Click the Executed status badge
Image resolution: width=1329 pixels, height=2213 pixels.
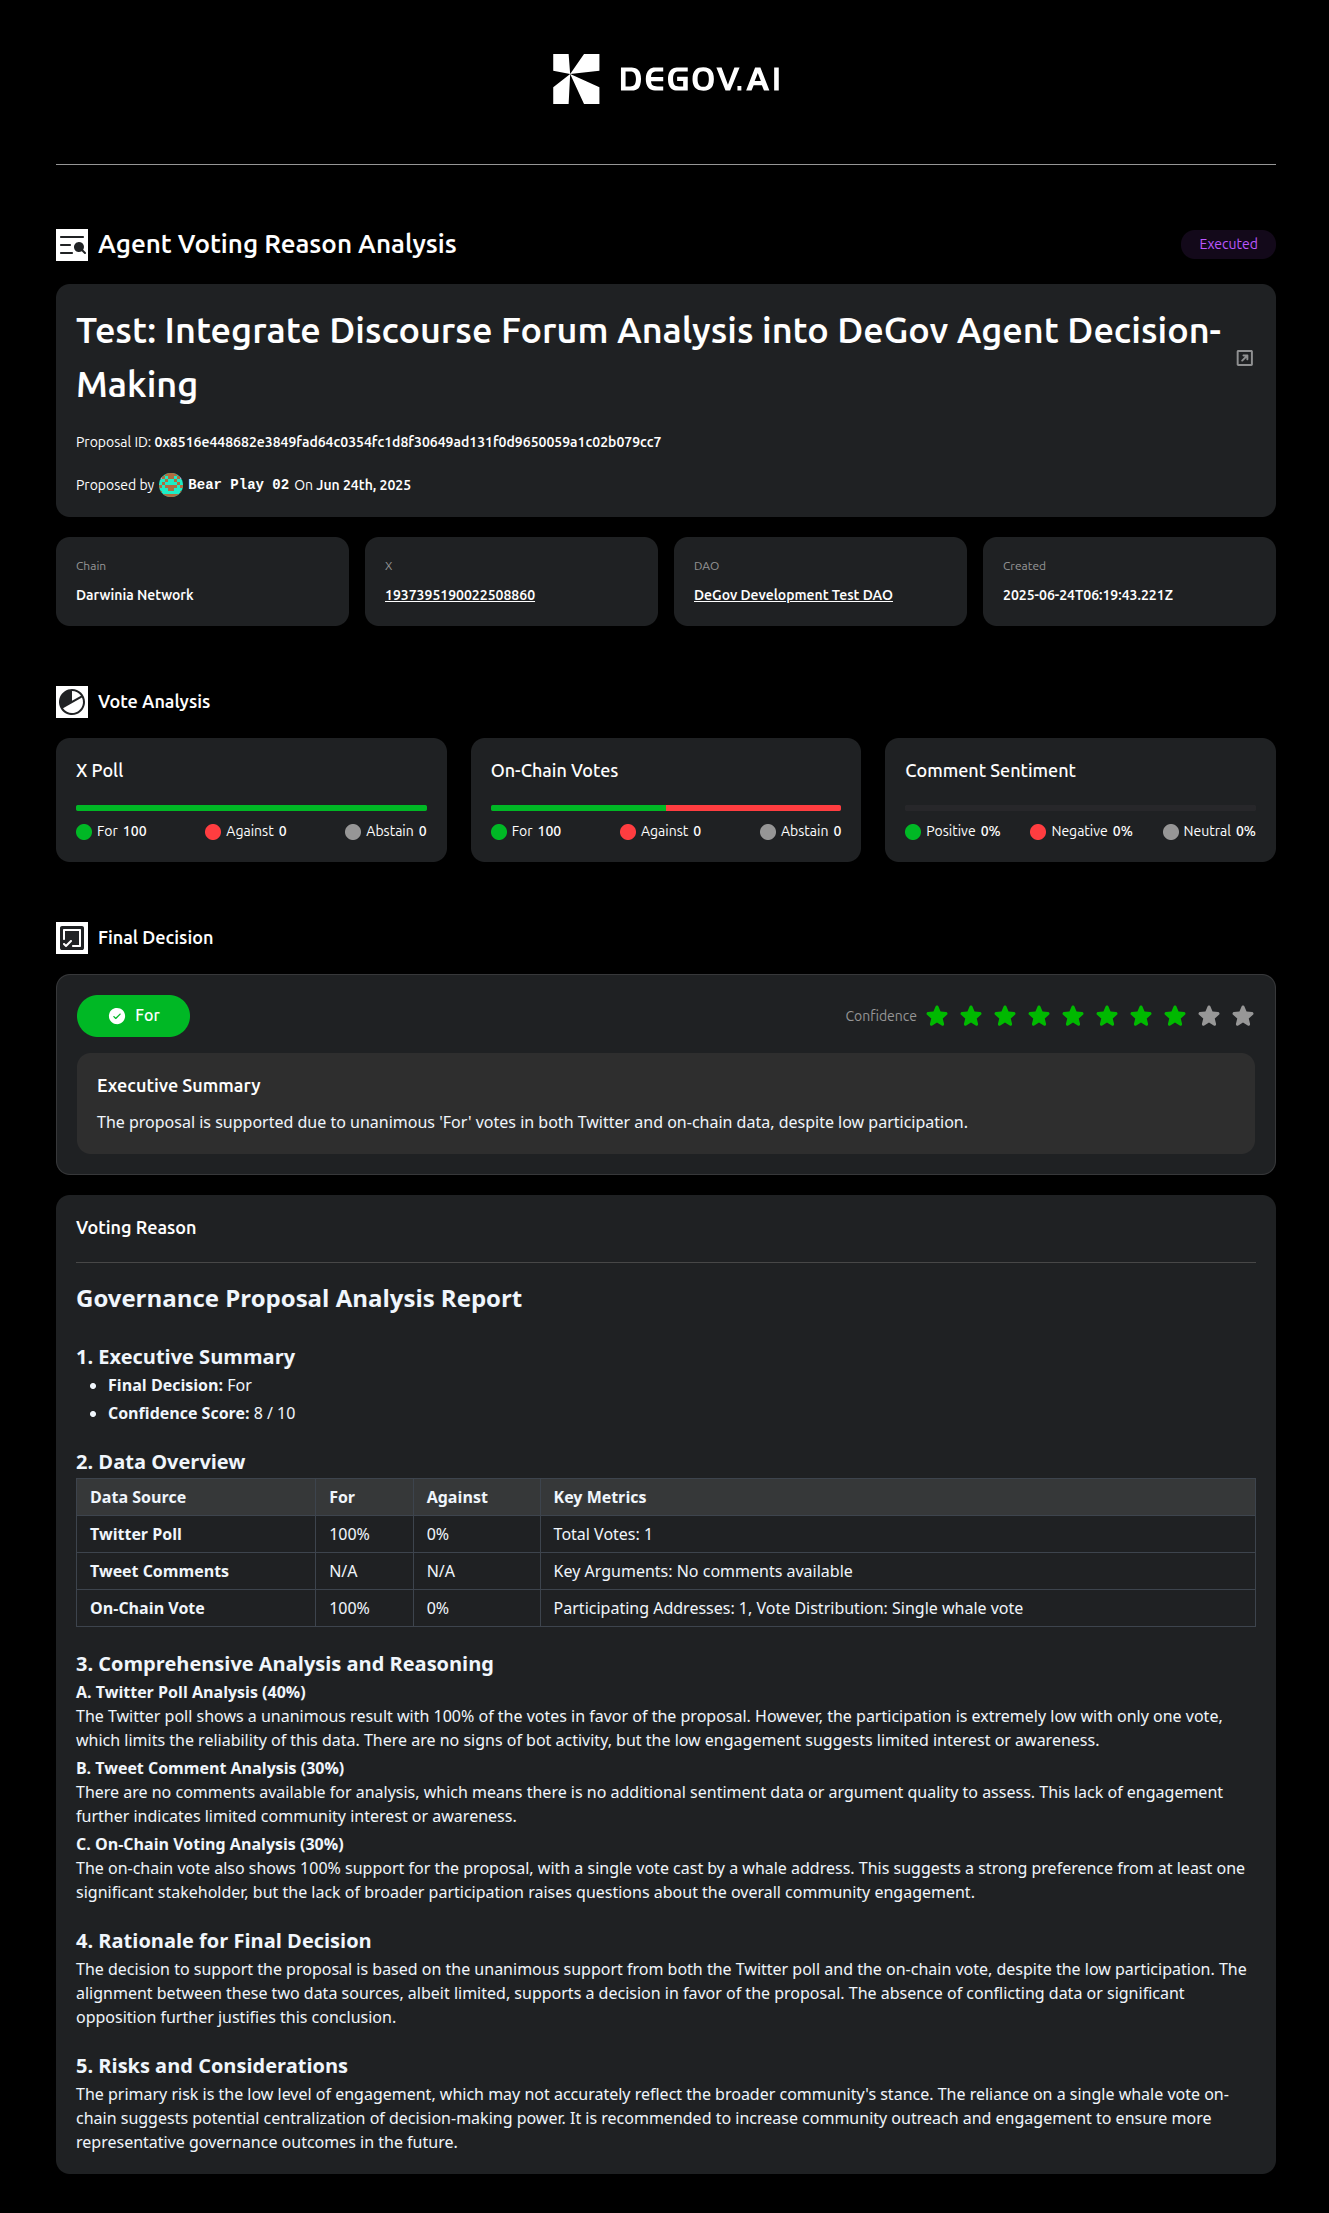1228,244
